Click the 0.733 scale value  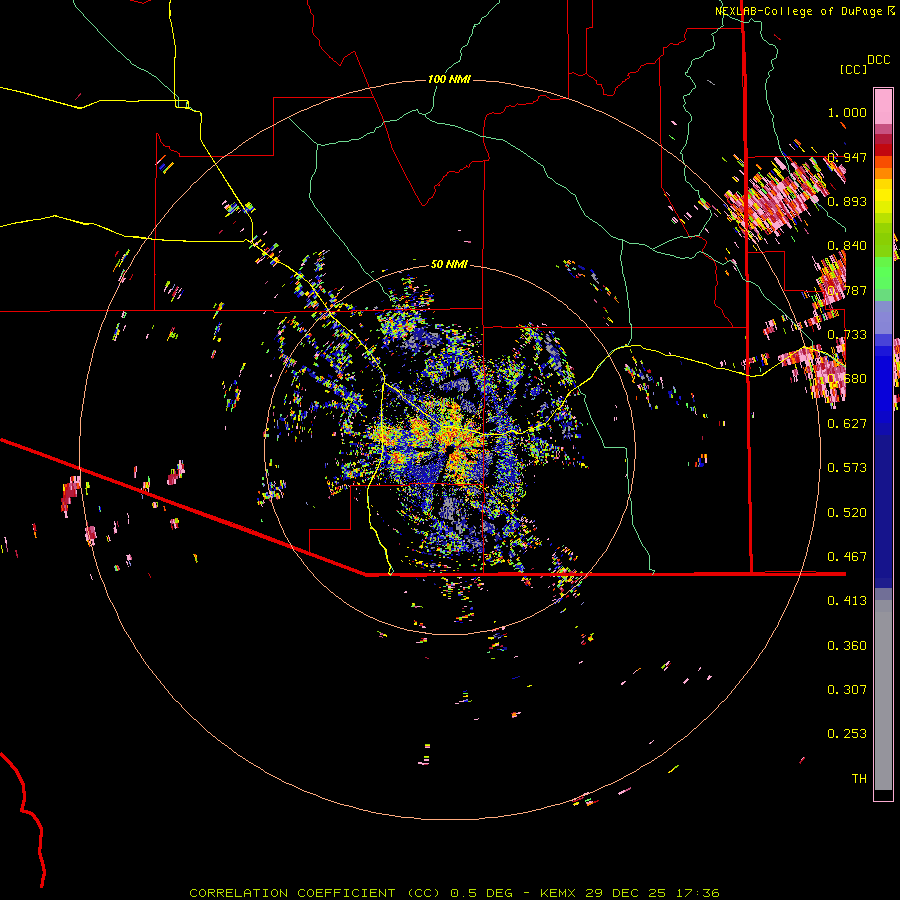tap(847, 335)
